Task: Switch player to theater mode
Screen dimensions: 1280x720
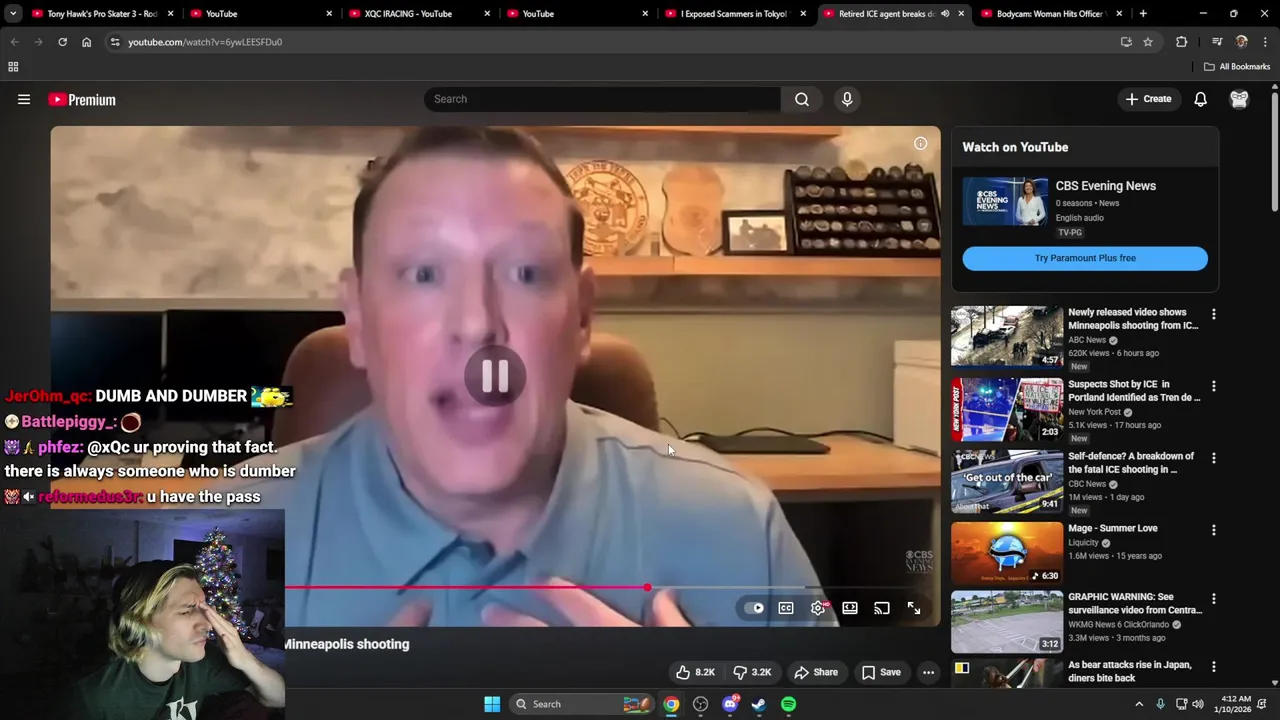Action: pos(850,608)
